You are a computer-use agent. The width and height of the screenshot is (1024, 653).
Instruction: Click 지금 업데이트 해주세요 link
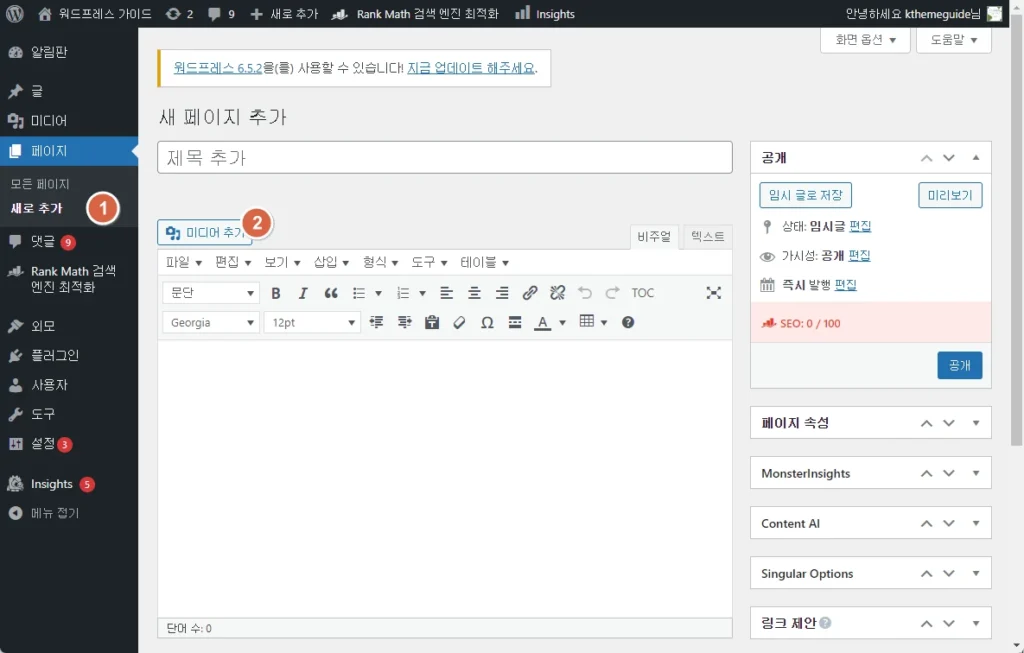point(471,68)
